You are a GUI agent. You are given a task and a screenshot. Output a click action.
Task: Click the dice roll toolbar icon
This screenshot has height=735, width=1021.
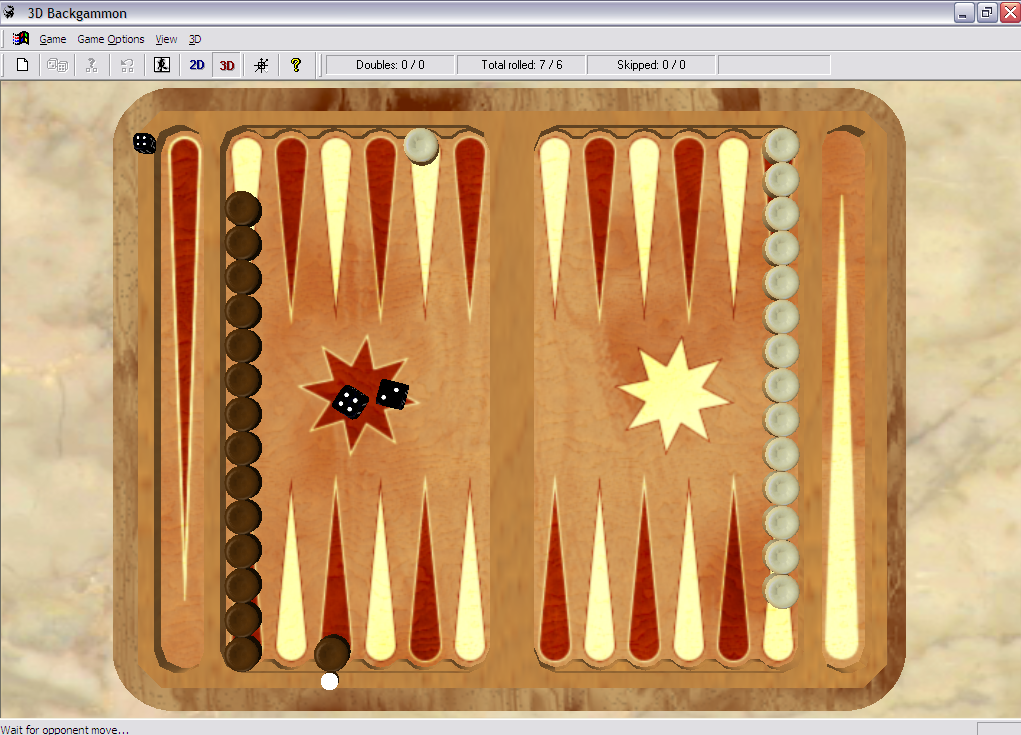pyautogui.click(x=55, y=64)
